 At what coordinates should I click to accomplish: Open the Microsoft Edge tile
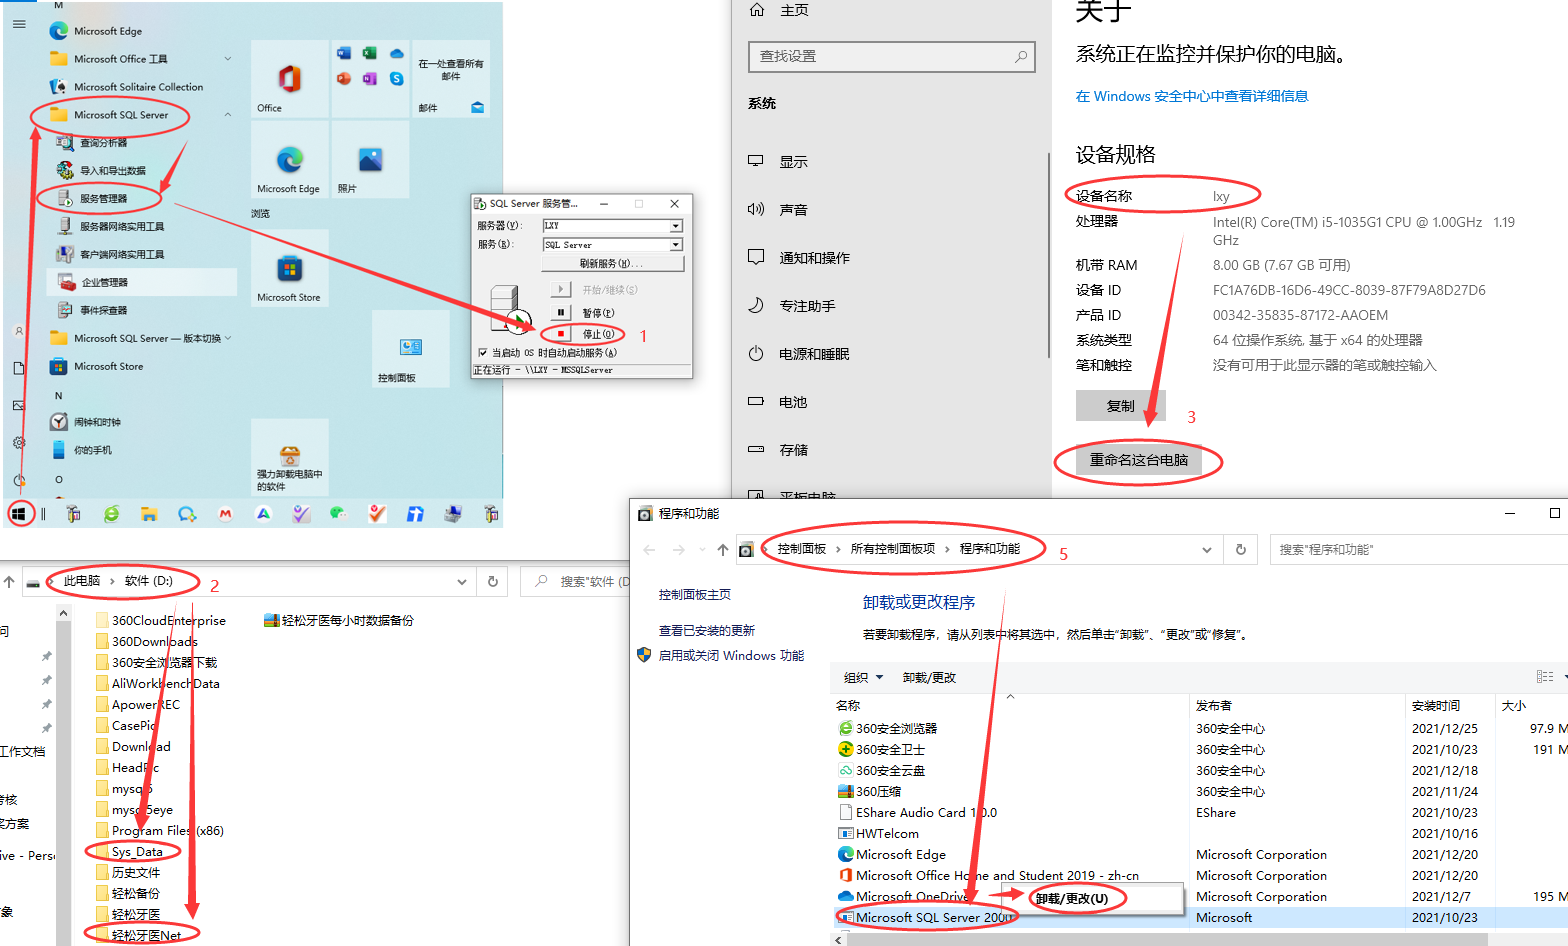[290, 160]
